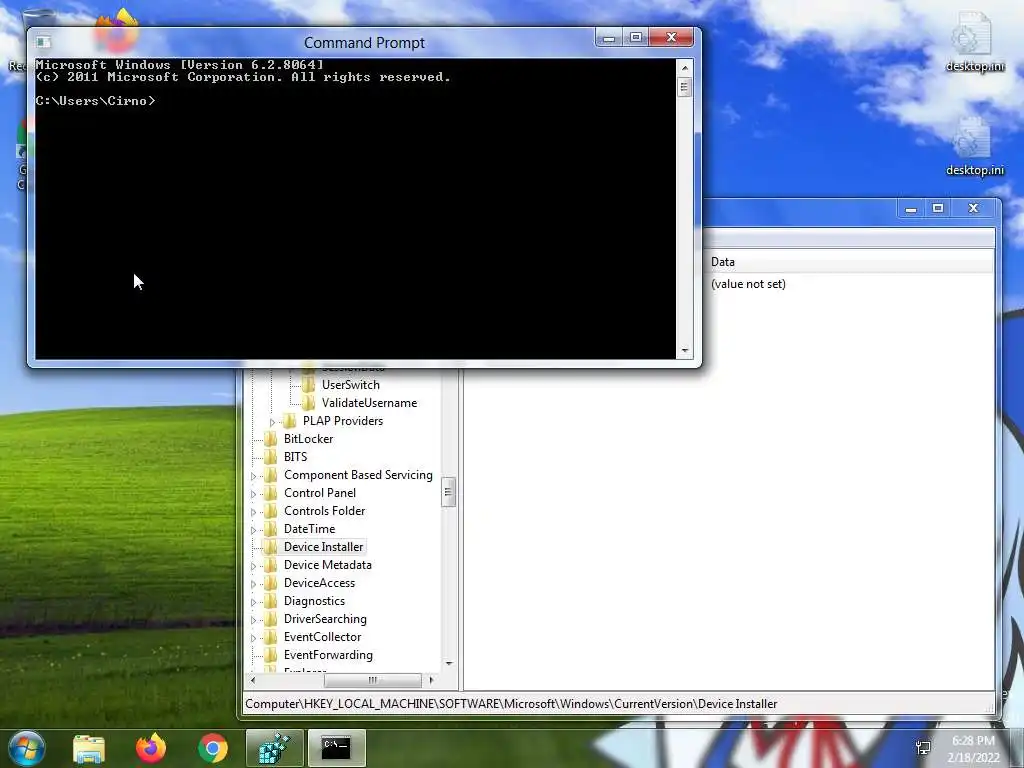Click the EventForwarding folder icon

pos(270,655)
